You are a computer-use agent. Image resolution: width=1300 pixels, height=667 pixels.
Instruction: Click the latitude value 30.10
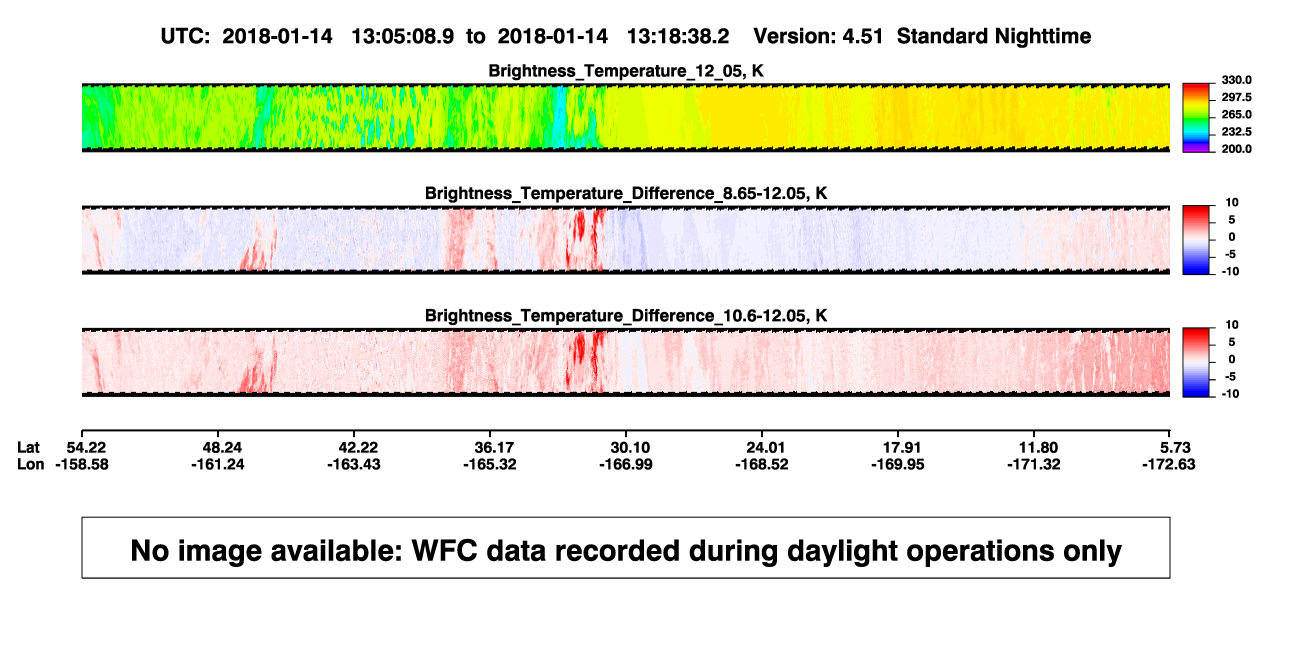[x=626, y=446]
